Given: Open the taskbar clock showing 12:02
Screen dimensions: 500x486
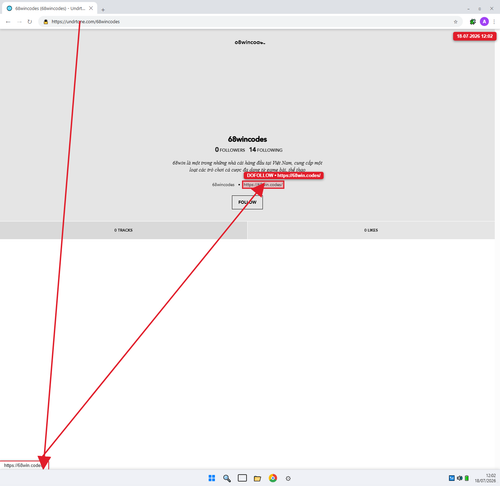Looking at the screenshot, I should click(x=485, y=478).
